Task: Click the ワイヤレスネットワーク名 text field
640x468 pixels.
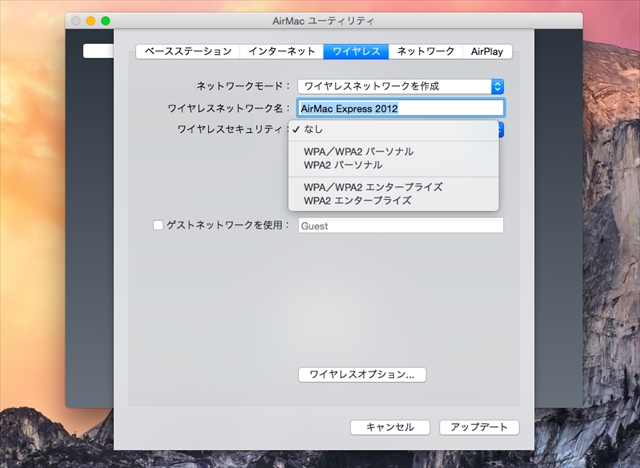Action: pos(401,109)
